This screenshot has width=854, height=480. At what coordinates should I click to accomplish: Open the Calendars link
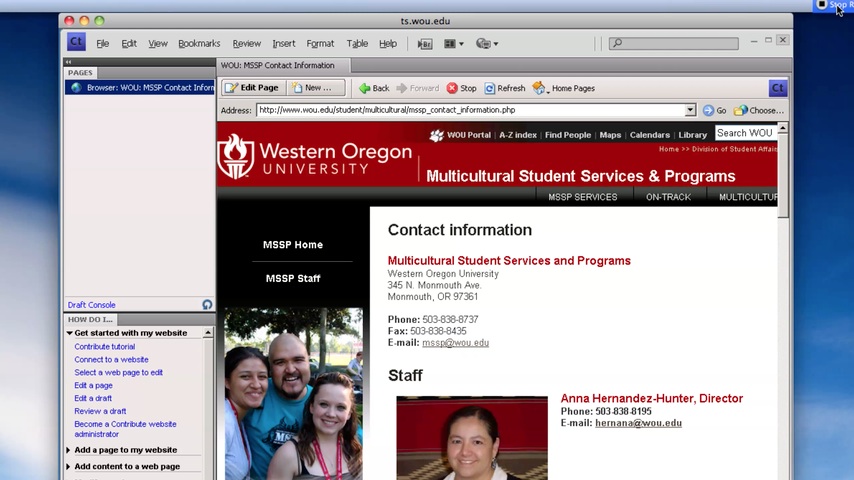pos(650,135)
